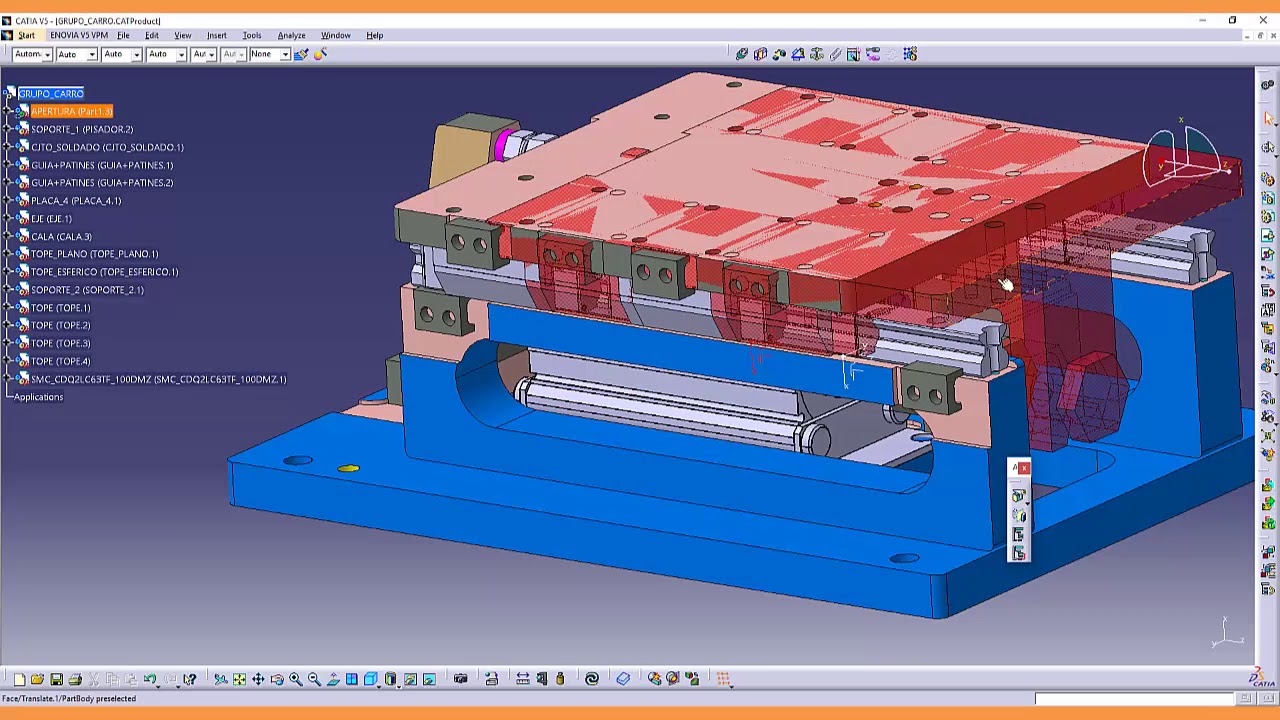Toggle Swap Visible Space icon
The image size is (1280, 720).
click(x=428, y=679)
